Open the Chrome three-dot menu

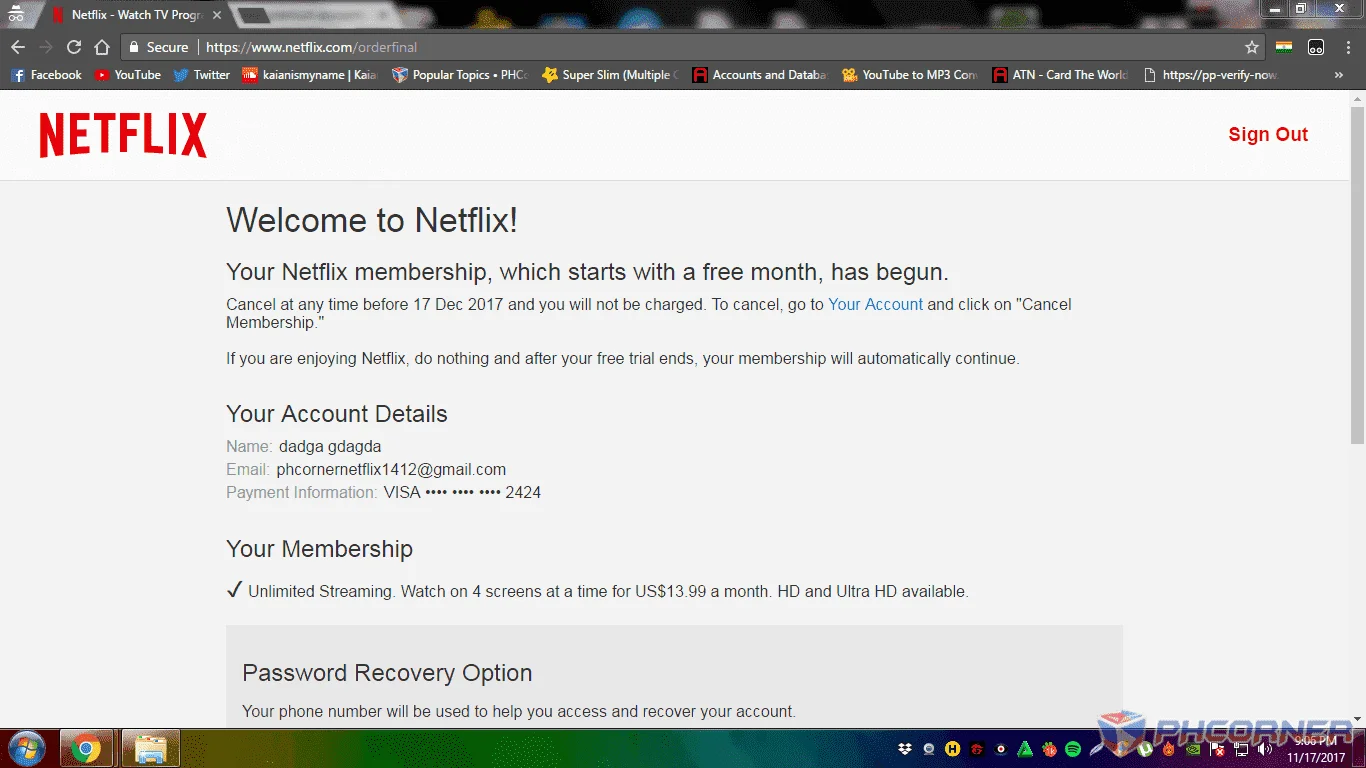pyautogui.click(x=1347, y=47)
